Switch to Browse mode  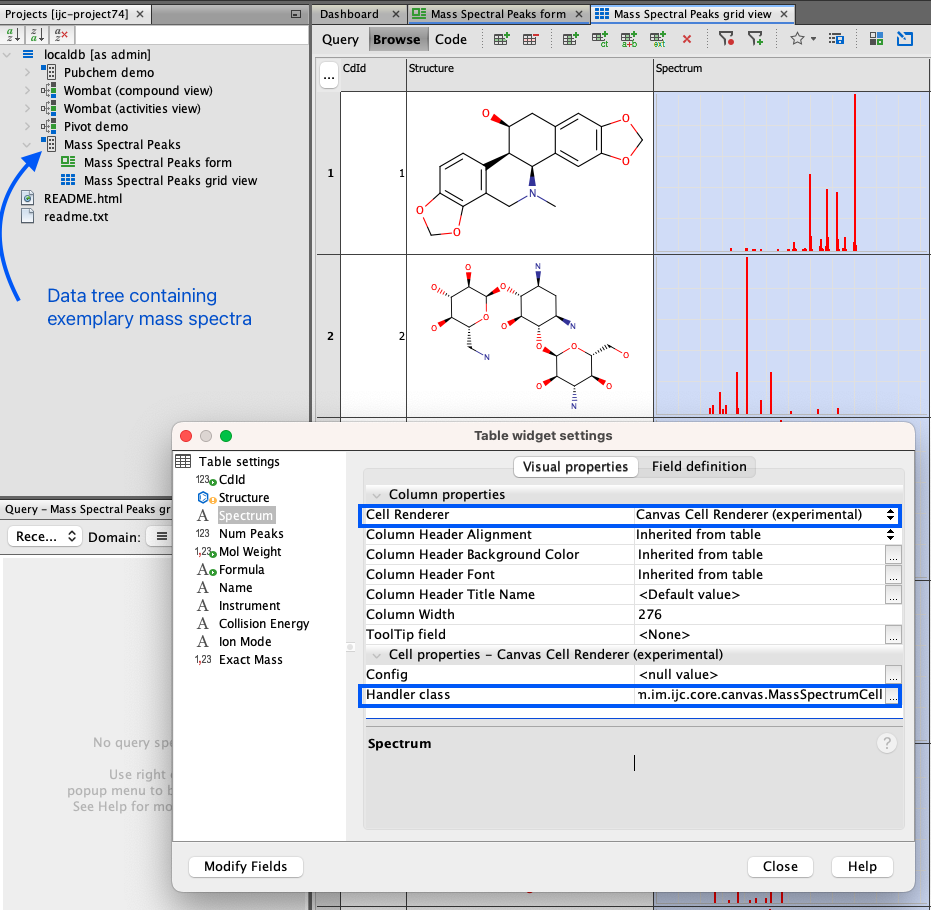click(396, 40)
